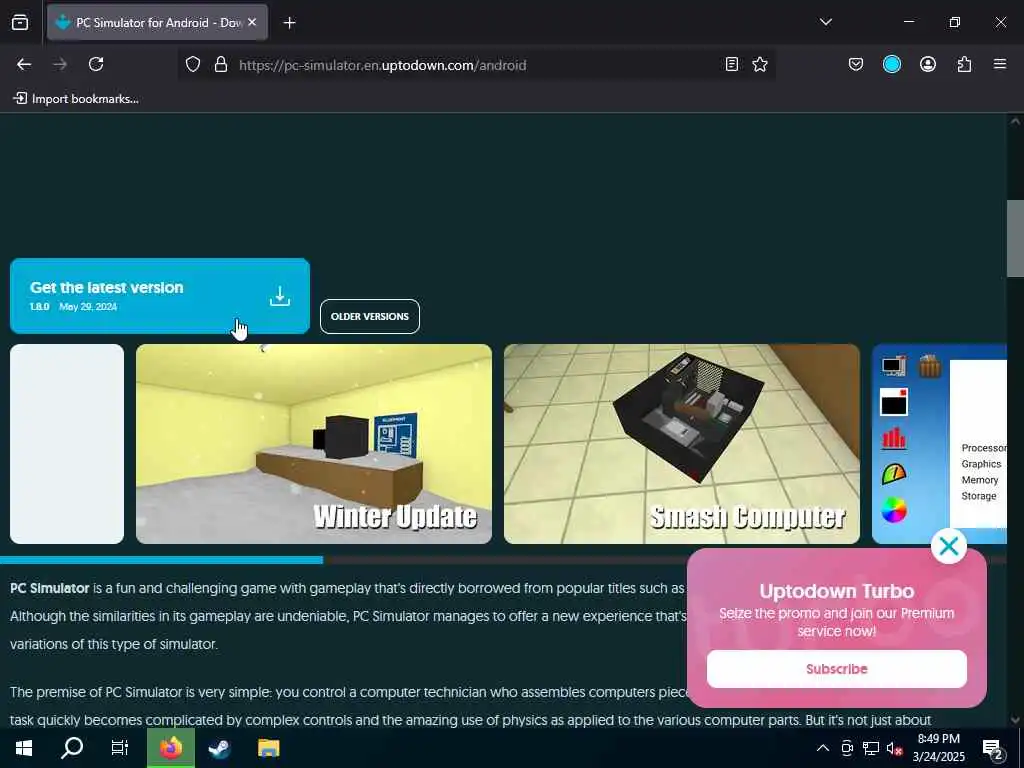Show hidden system tray icons
1024x768 pixels.
(x=823, y=748)
